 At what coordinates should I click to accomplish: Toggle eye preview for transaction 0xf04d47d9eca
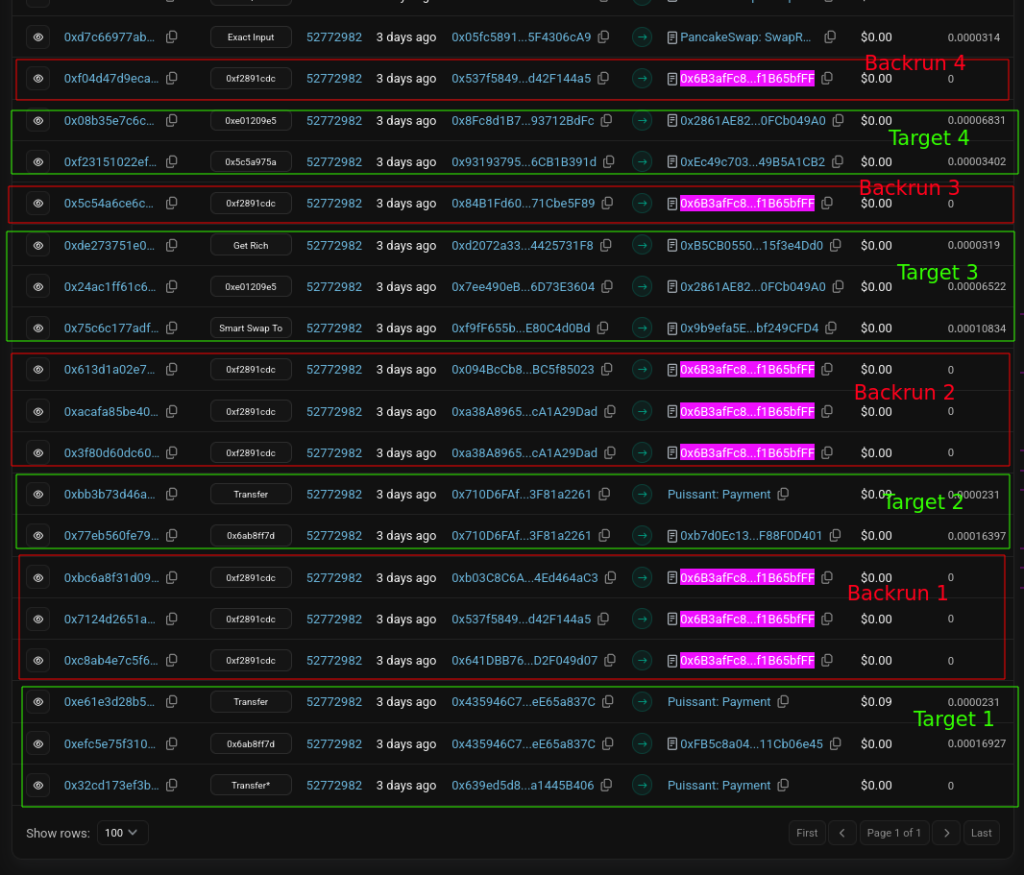(38, 78)
